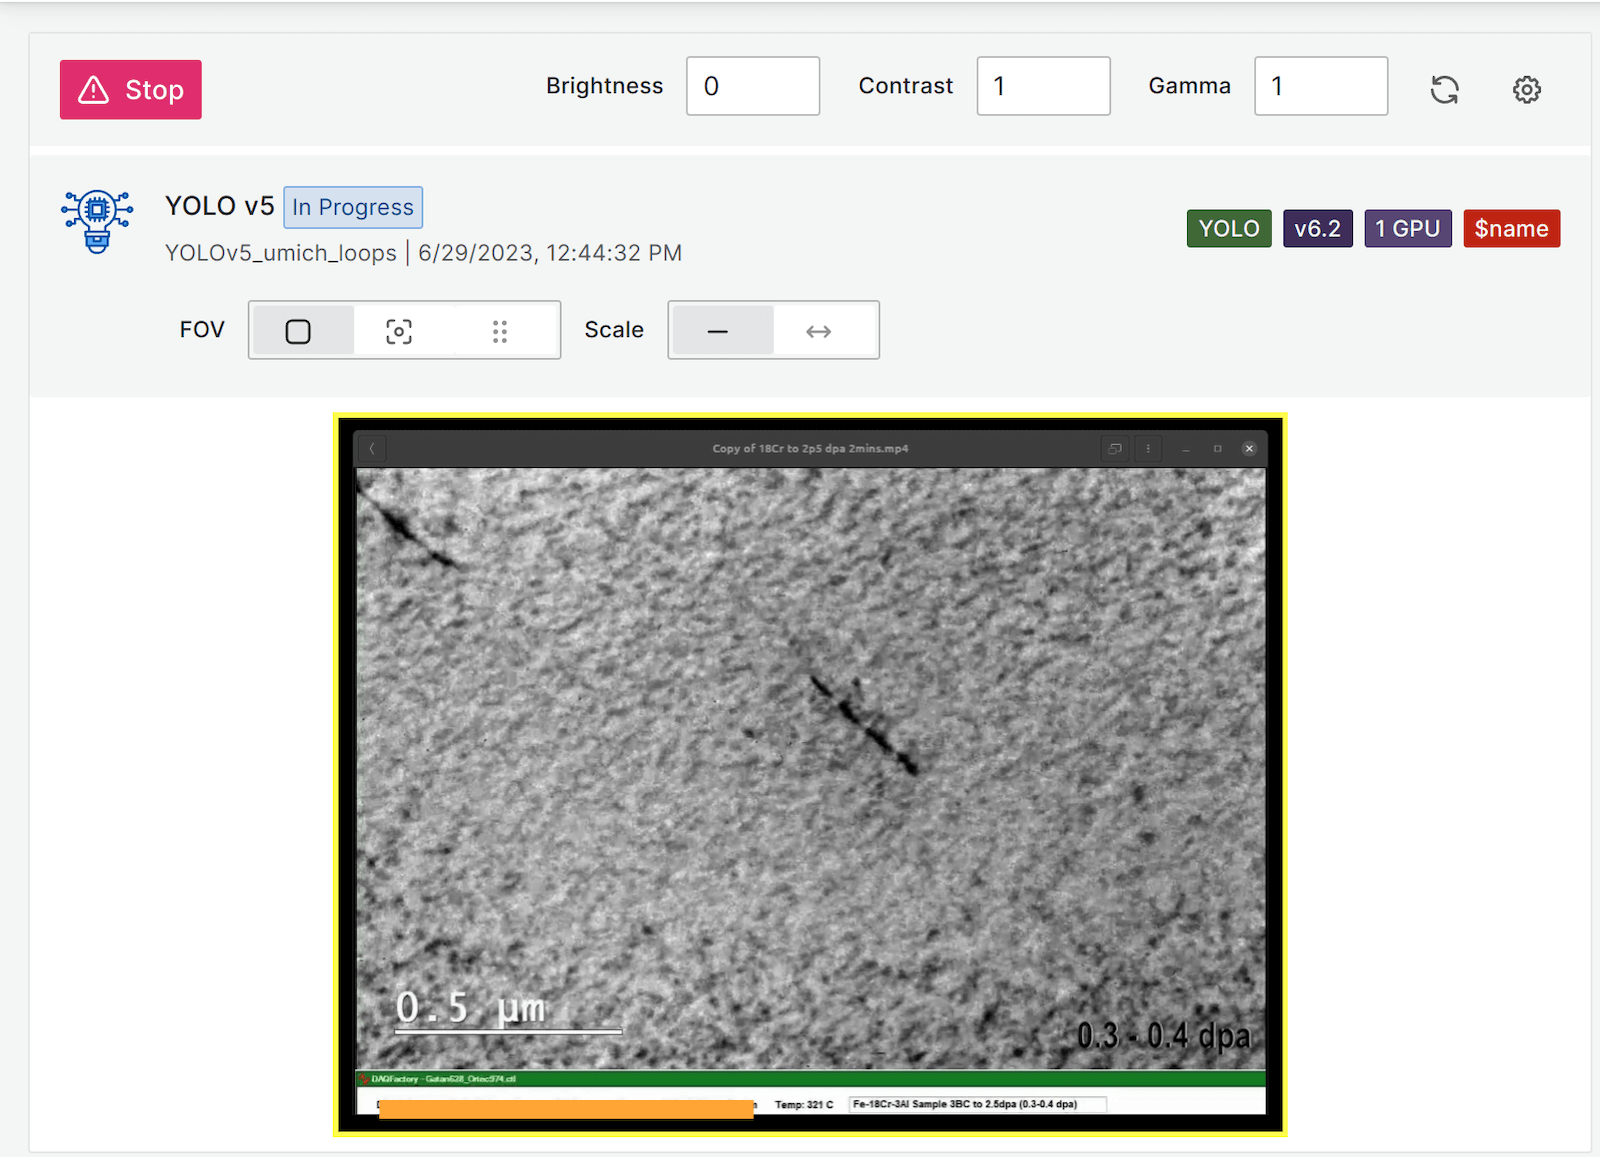This screenshot has width=1600, height=1157.
Task: Click the YOLO label badge
Action: 1228,228
